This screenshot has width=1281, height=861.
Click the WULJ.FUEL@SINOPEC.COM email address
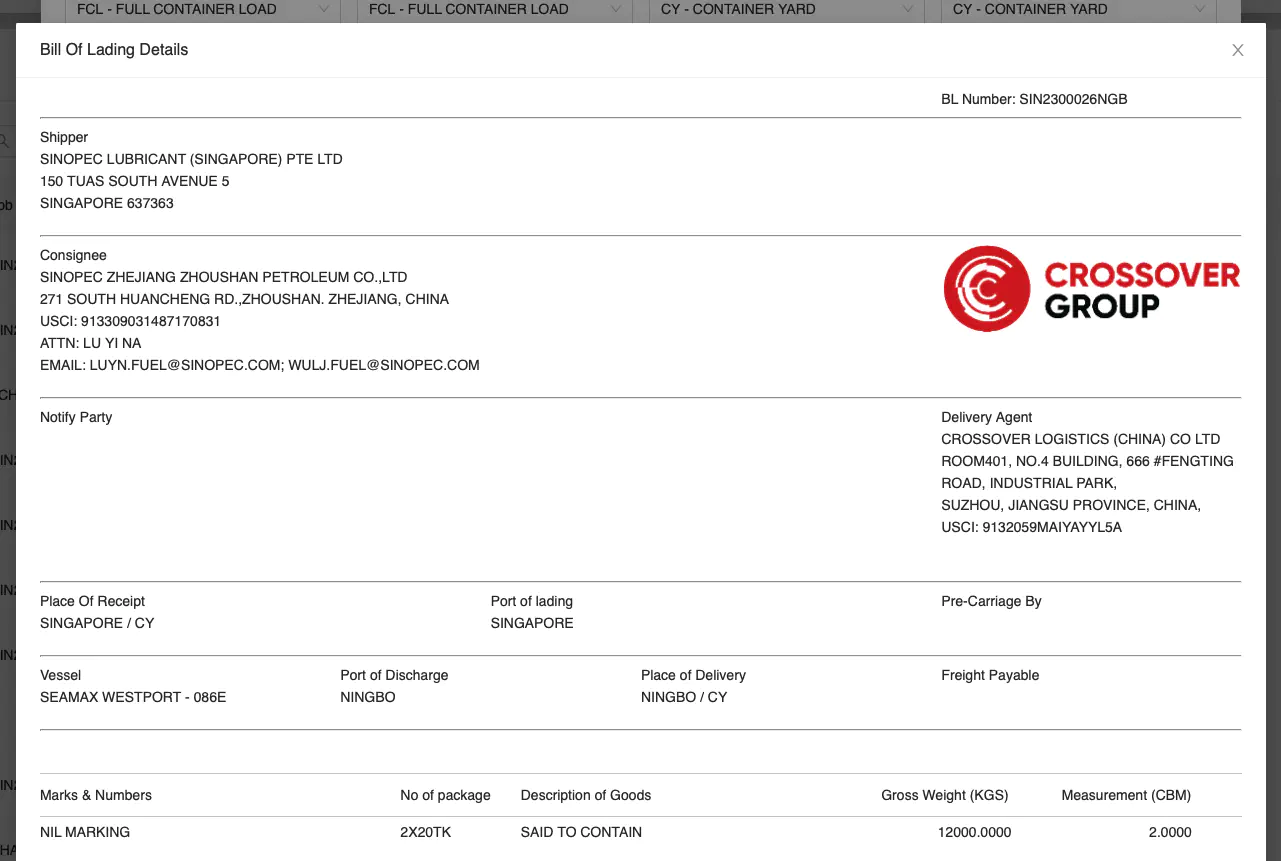(x=390, y=365)
